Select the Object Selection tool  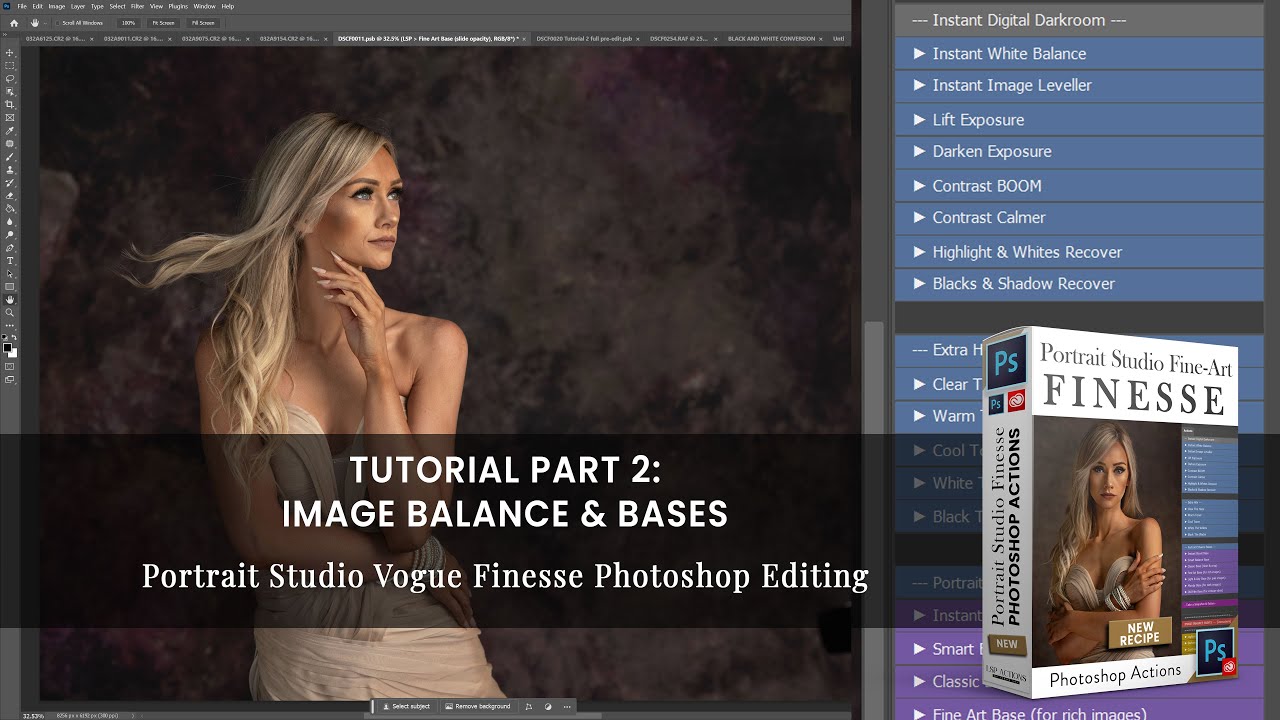[x=10, y=91]
